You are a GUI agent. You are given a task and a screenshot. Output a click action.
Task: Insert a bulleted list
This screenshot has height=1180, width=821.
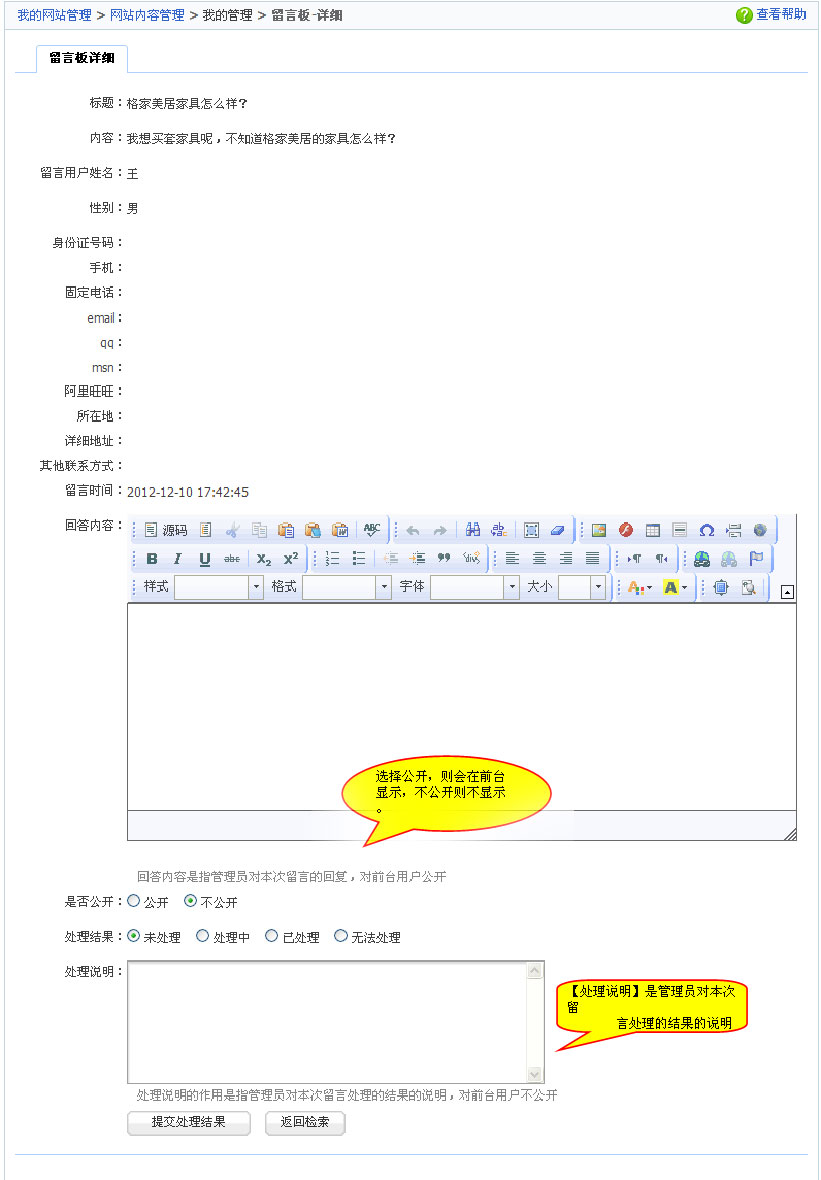coord(359,558)
